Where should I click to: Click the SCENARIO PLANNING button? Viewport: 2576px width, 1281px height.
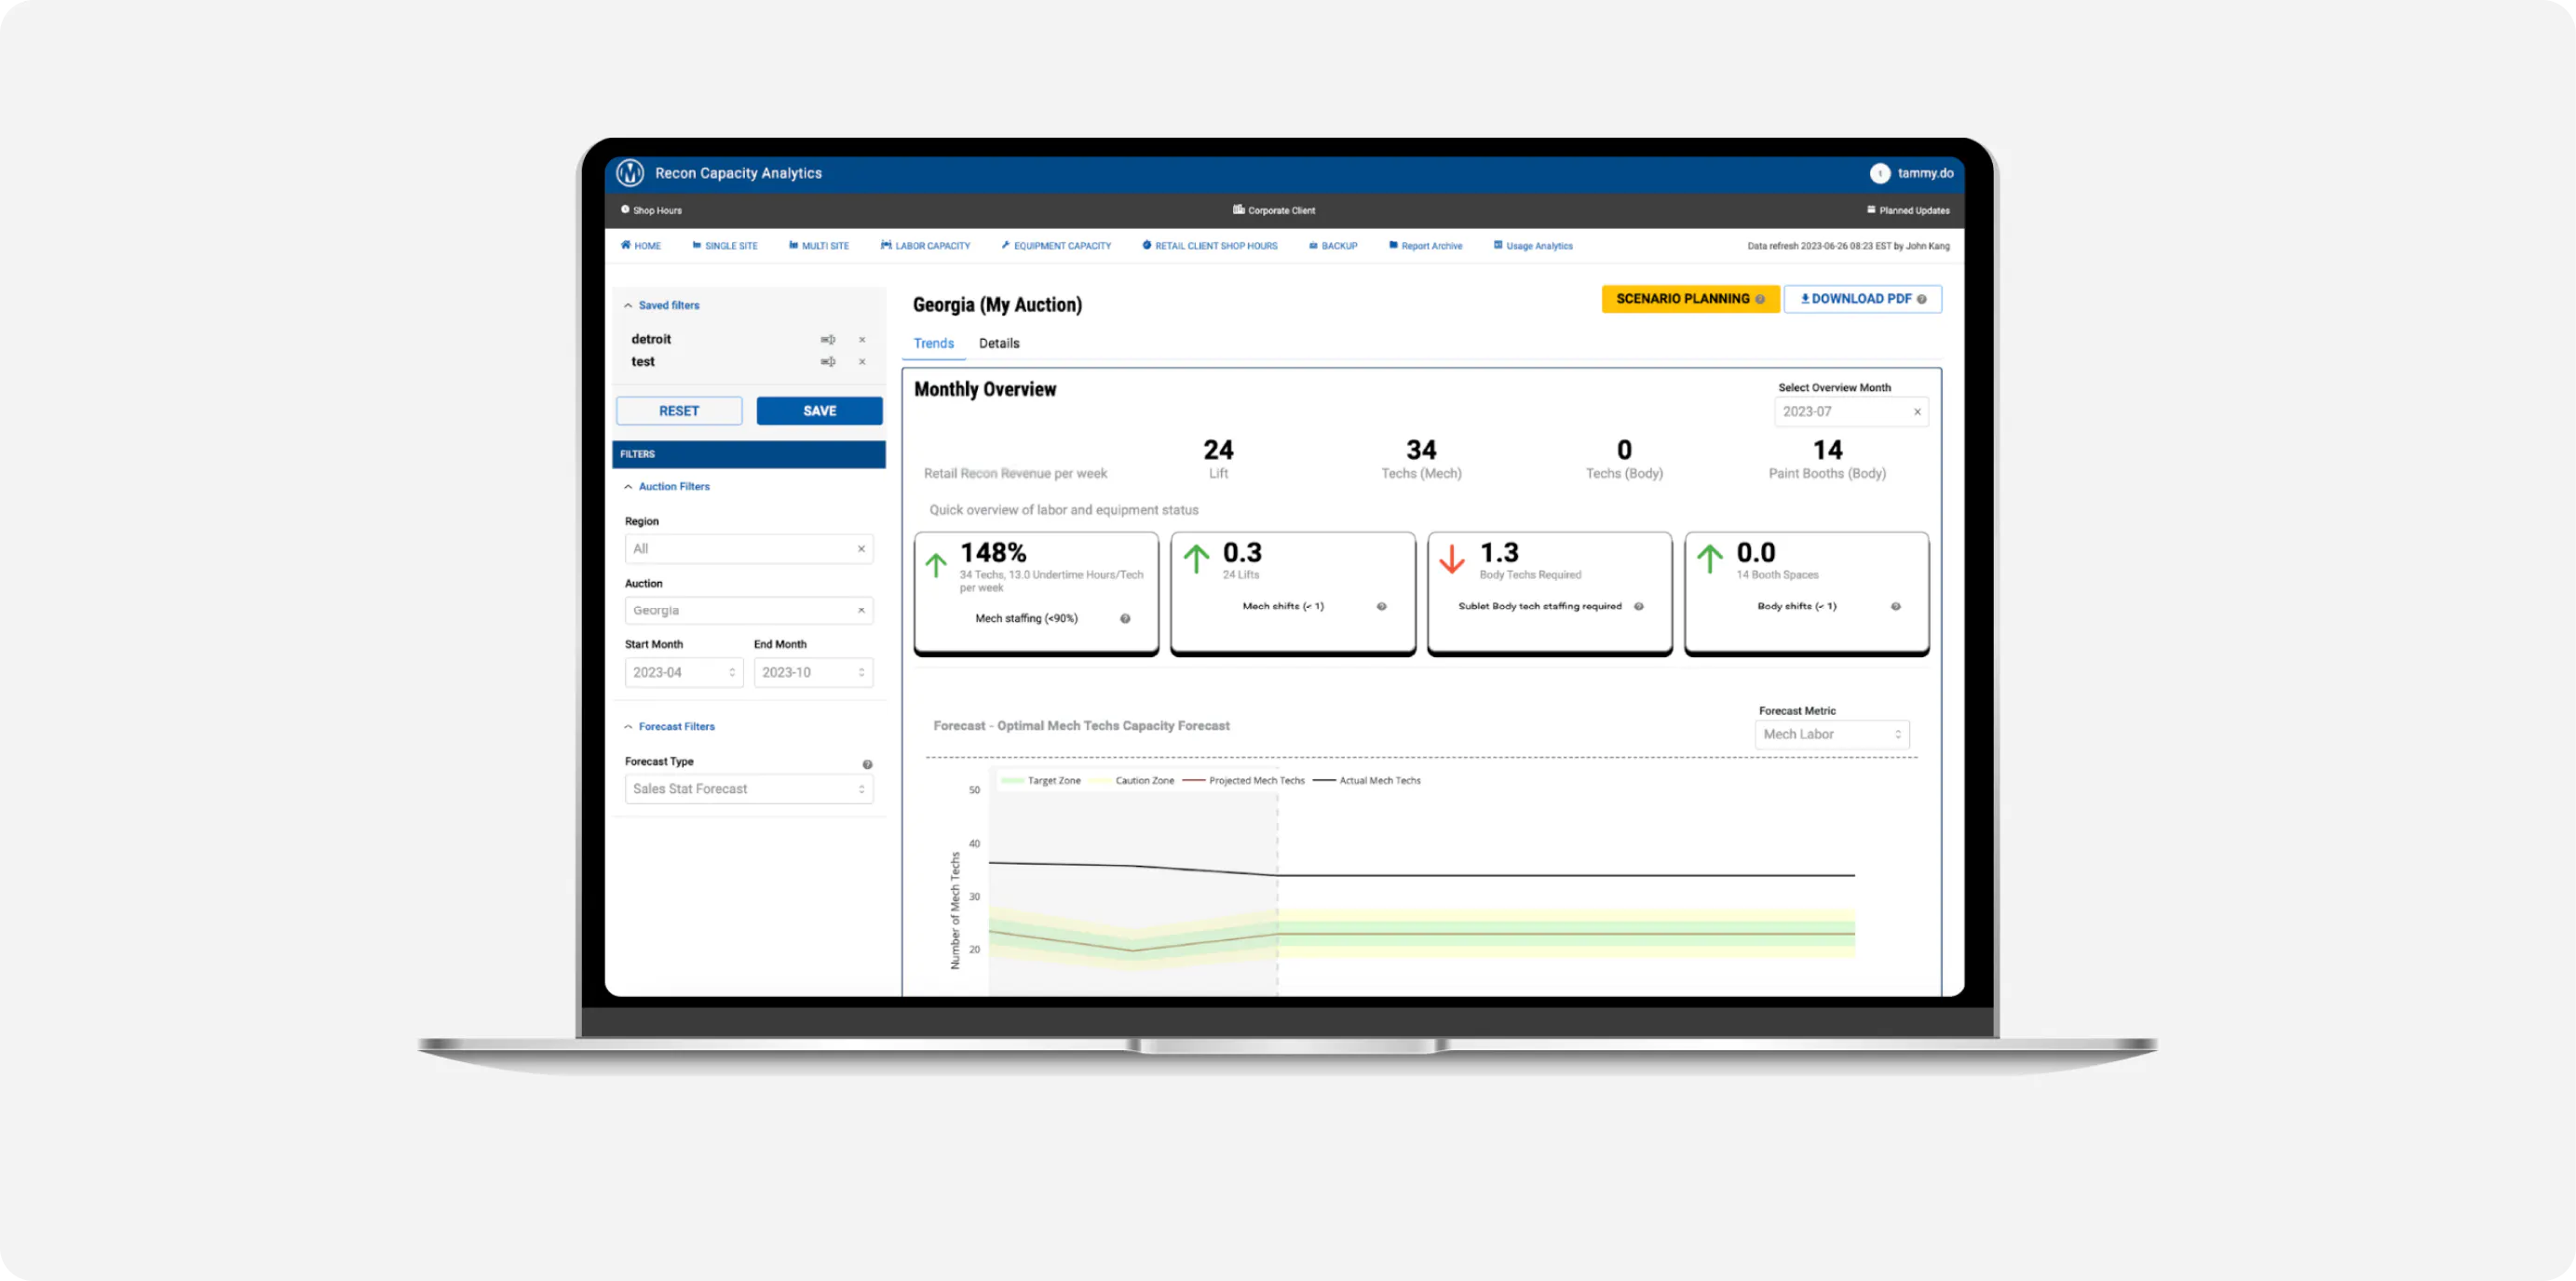pyautogui.click(x=1690, y=300)
